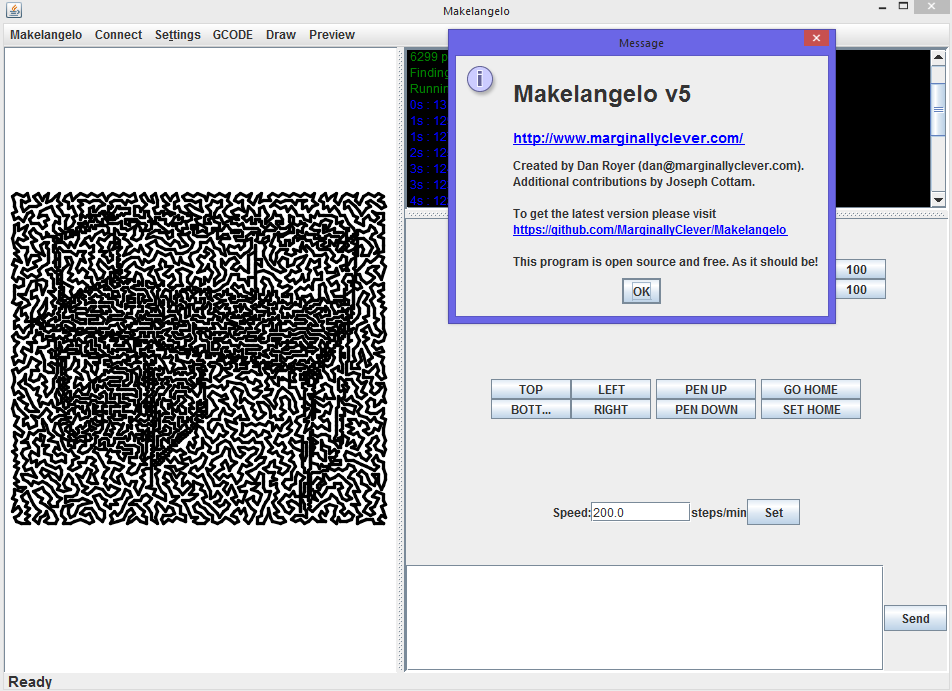
Task: Click the 'Makelangelo v5' heading
Action: pos(602,94)
